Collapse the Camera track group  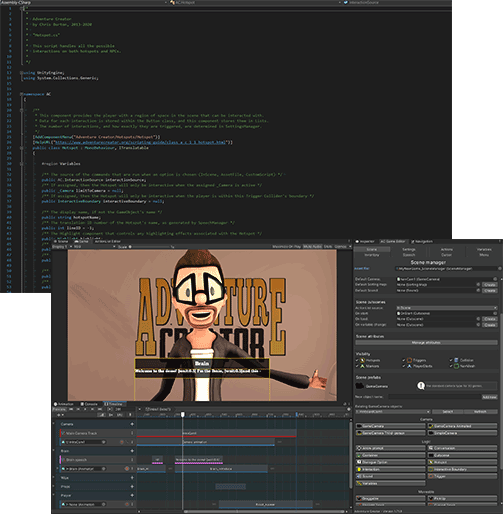click(54, 424)
